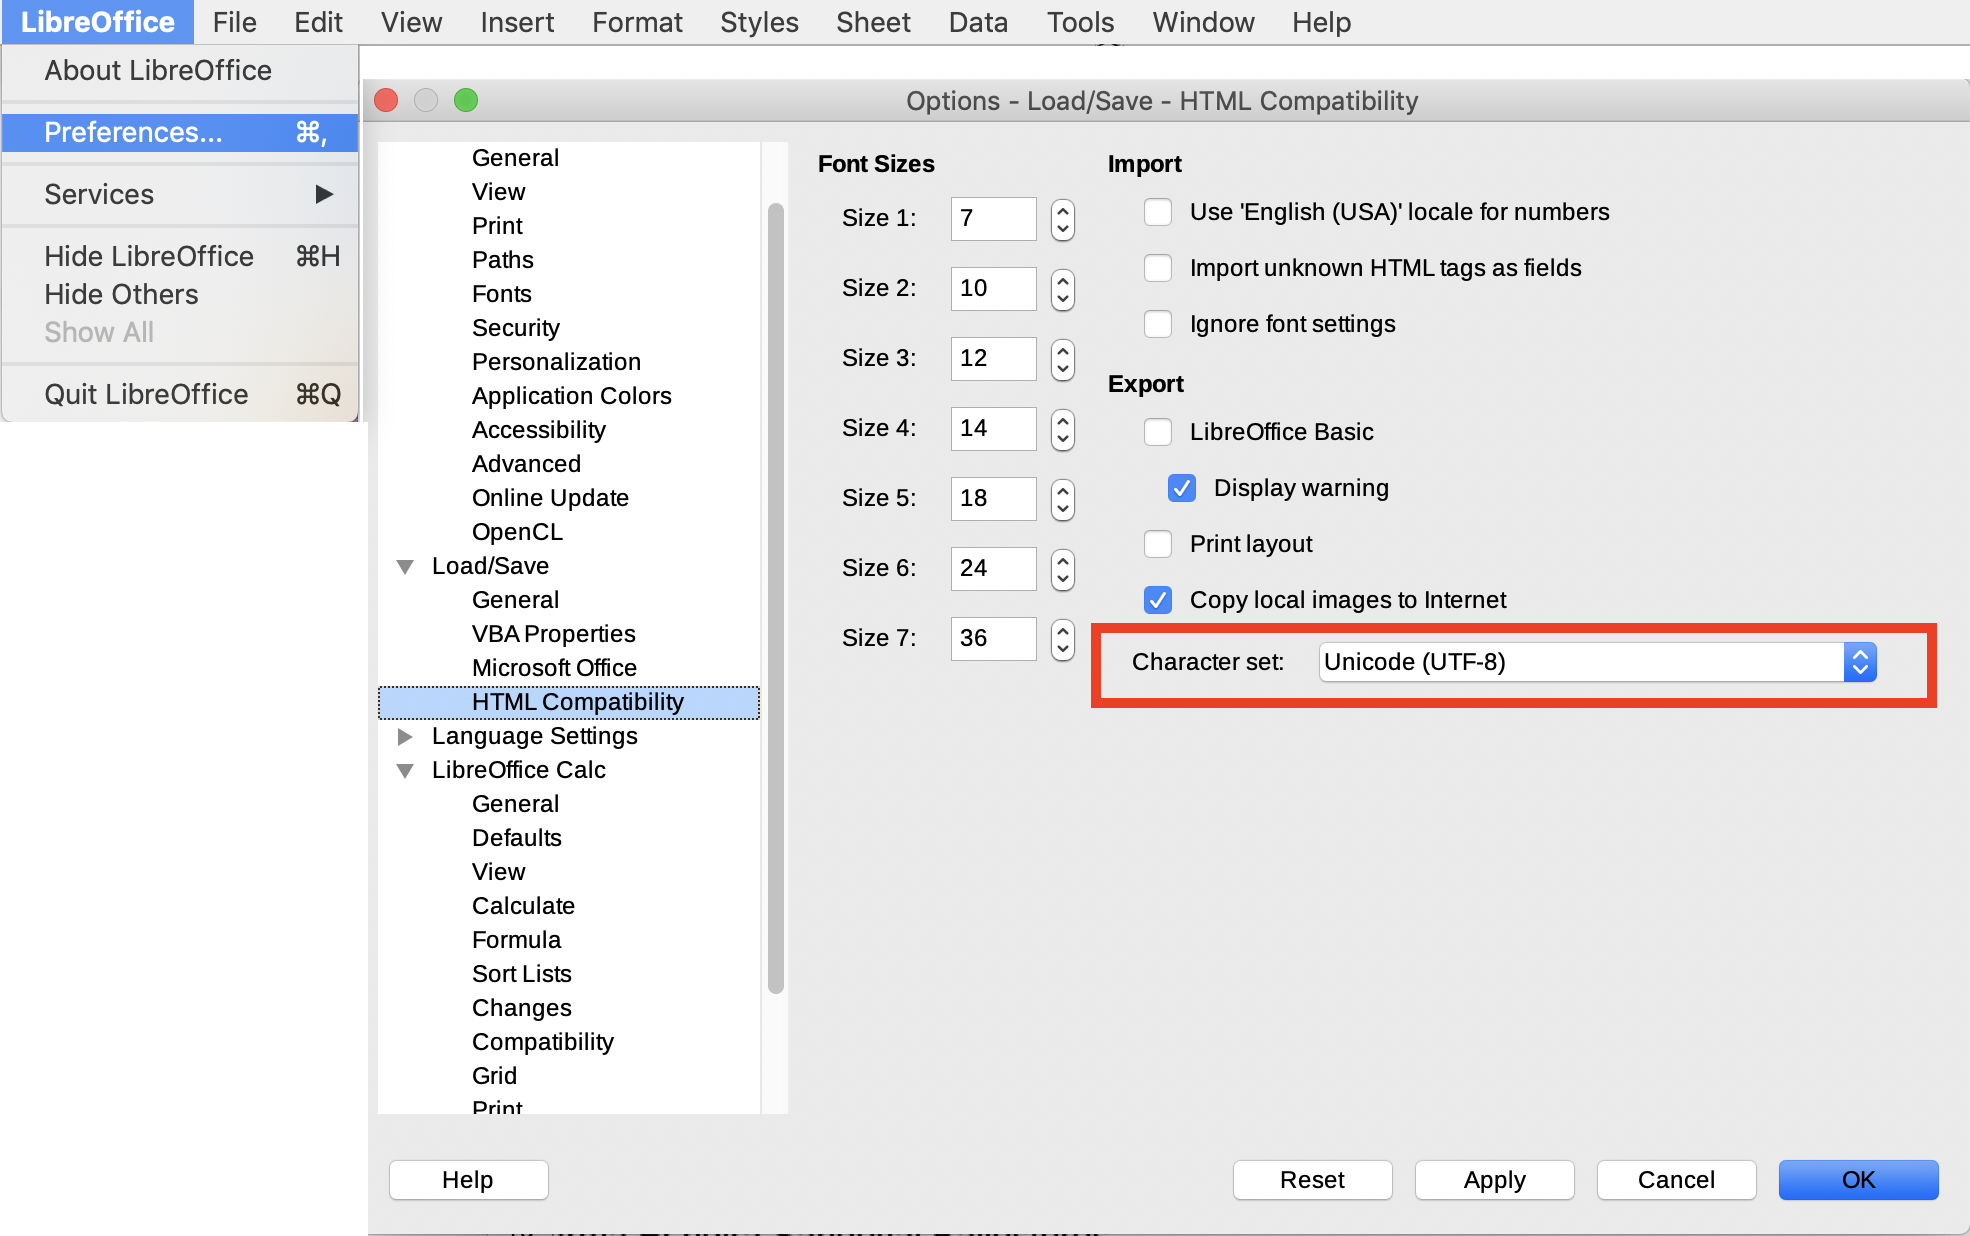Image resolution: width=1970 pixels, height=1236 pixels.
Task: Open the Microsoft Office settings page
Action: tap(554, 668)
